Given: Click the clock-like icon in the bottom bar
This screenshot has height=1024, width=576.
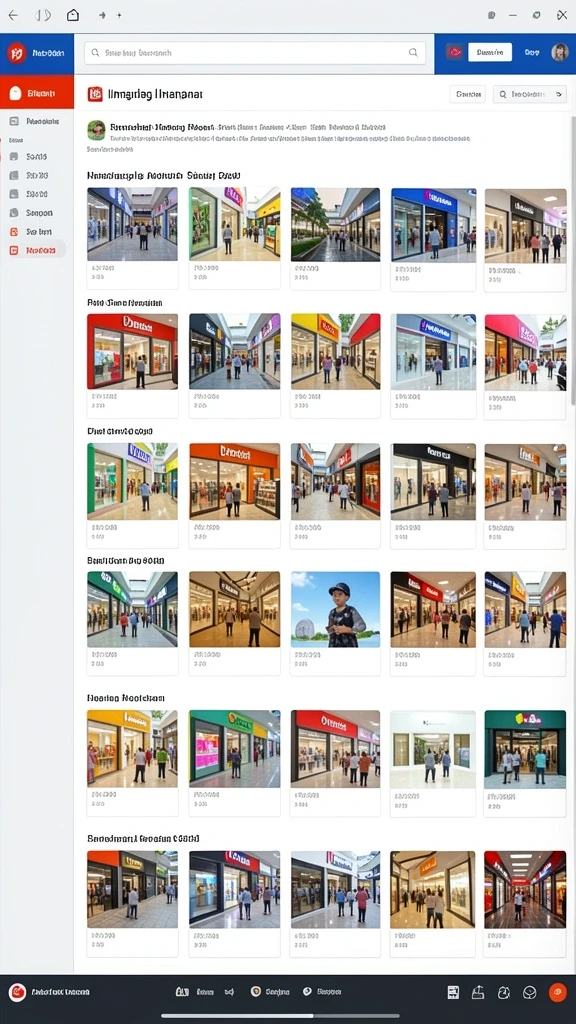Looking at the screenshot, I should point(504,992).
